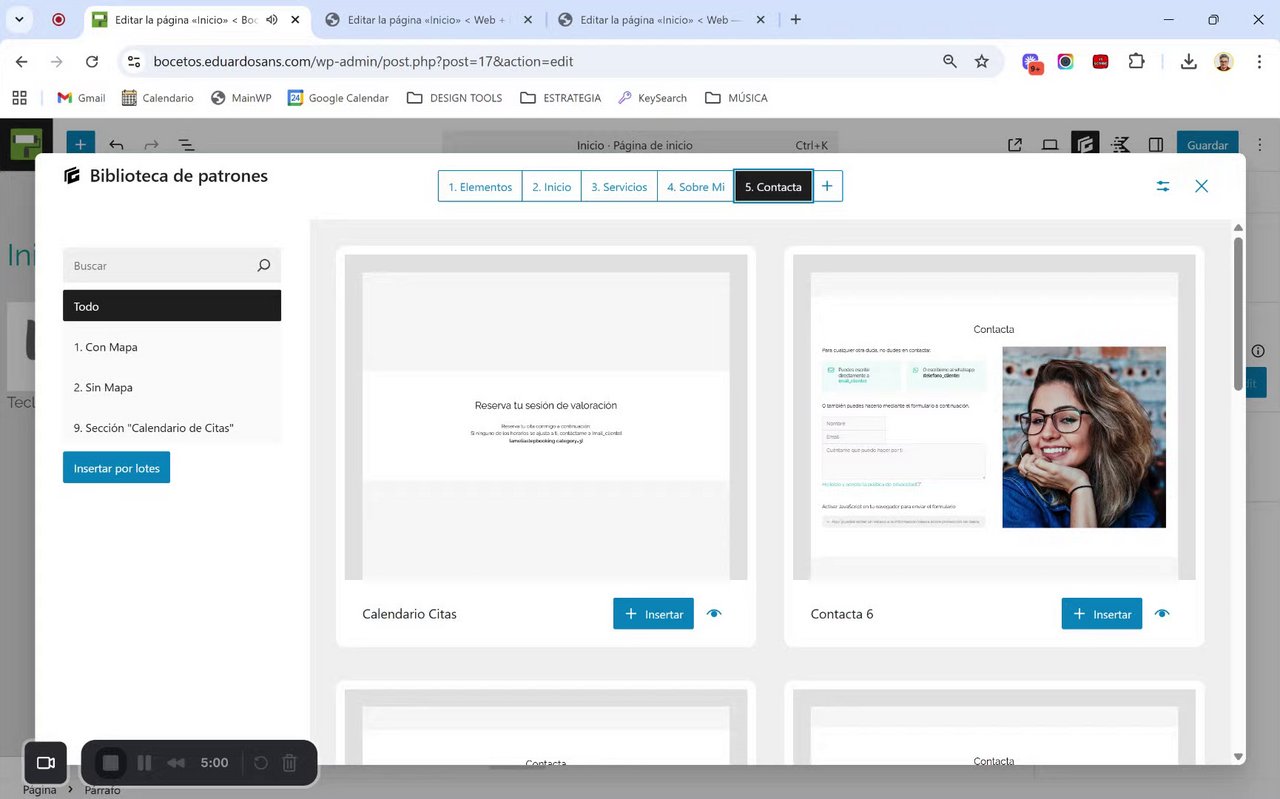
Task: Click the Guardar button in editor
Action: click(1207, 145)
